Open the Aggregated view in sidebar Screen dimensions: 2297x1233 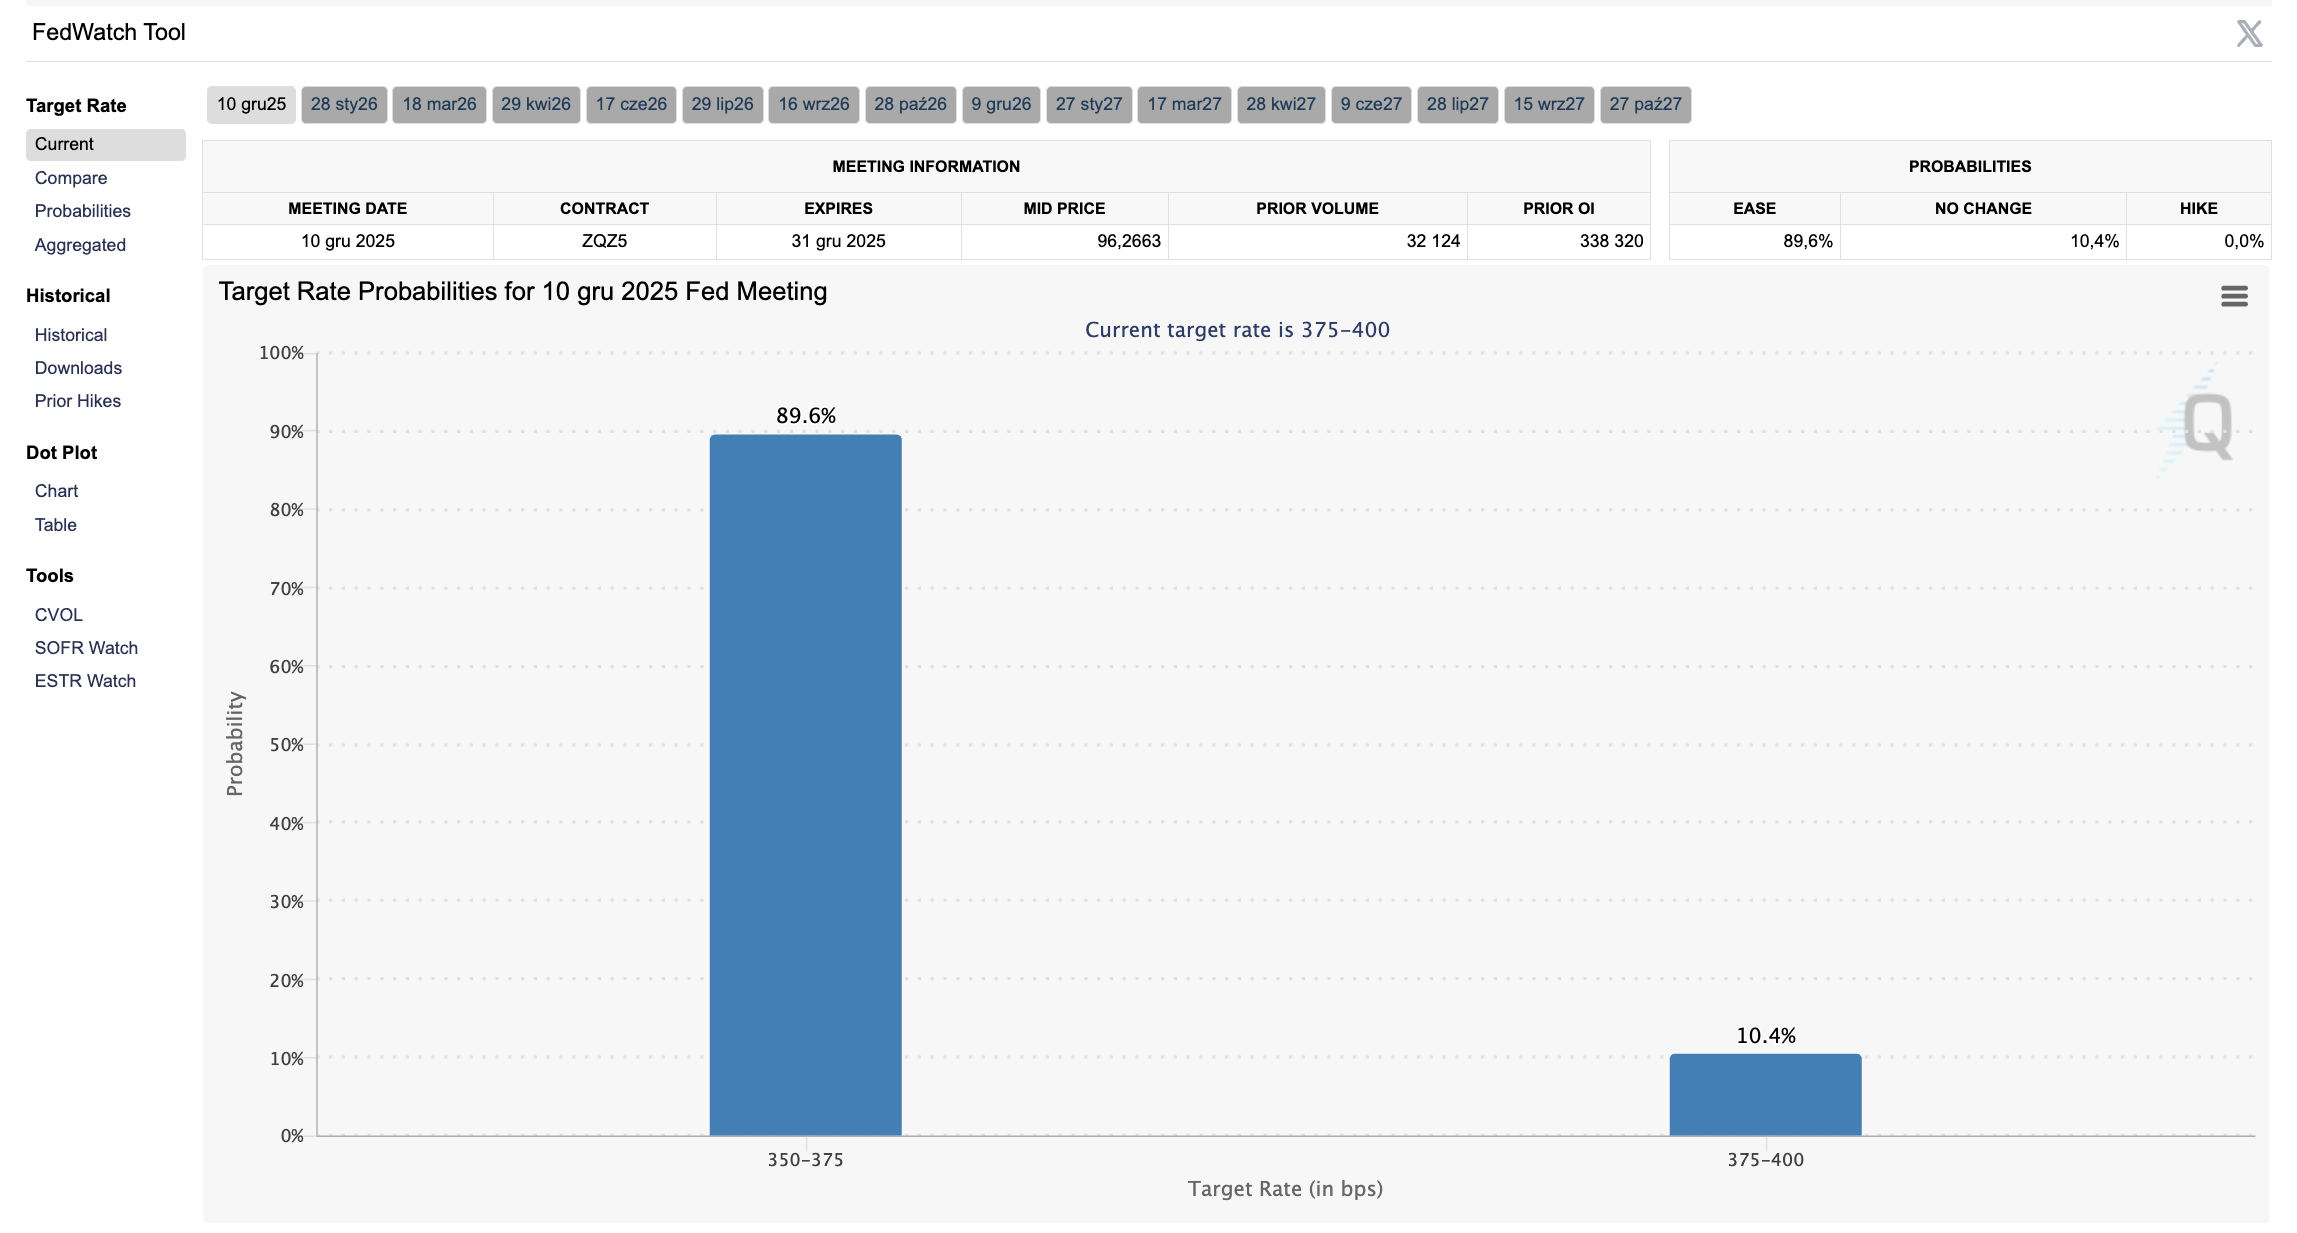click(80, 245)
